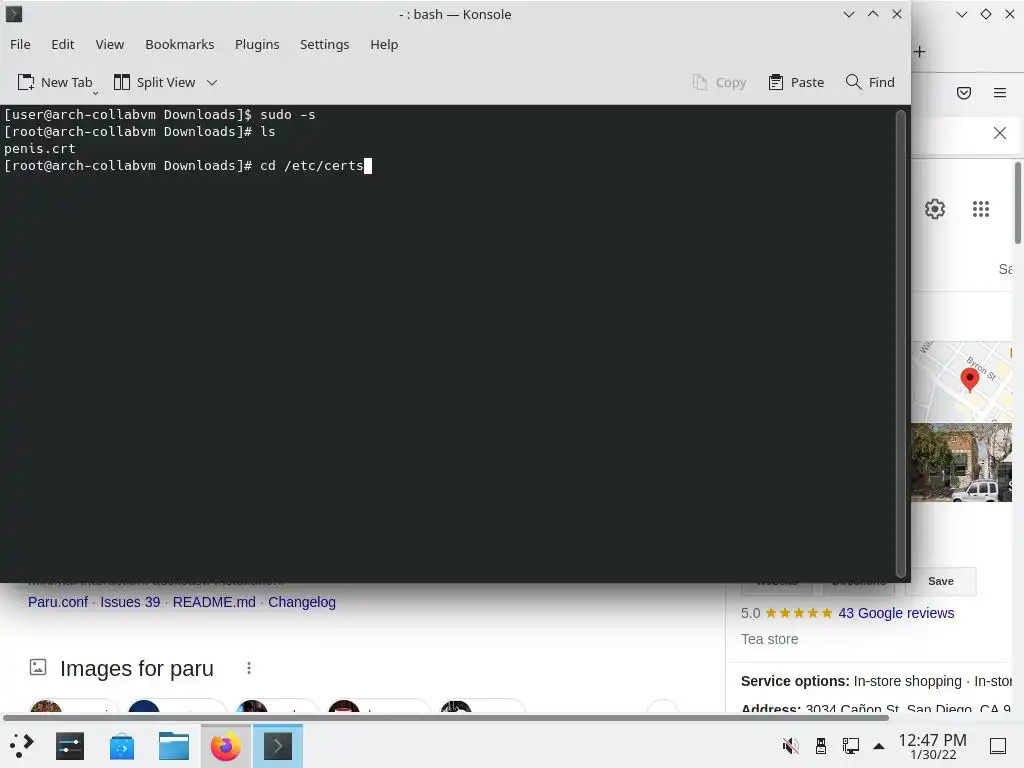Click the muted volume tray icon
This screenshot has width=1024, height=768.
click(791, 746)
